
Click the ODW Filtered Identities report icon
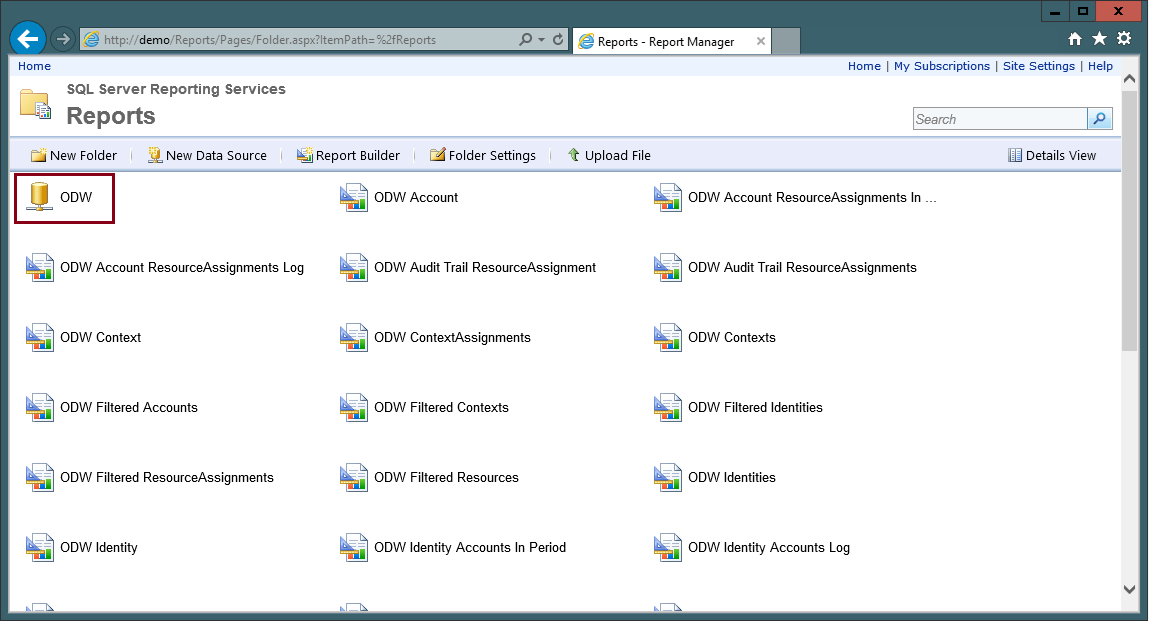[x=668, y=407]
